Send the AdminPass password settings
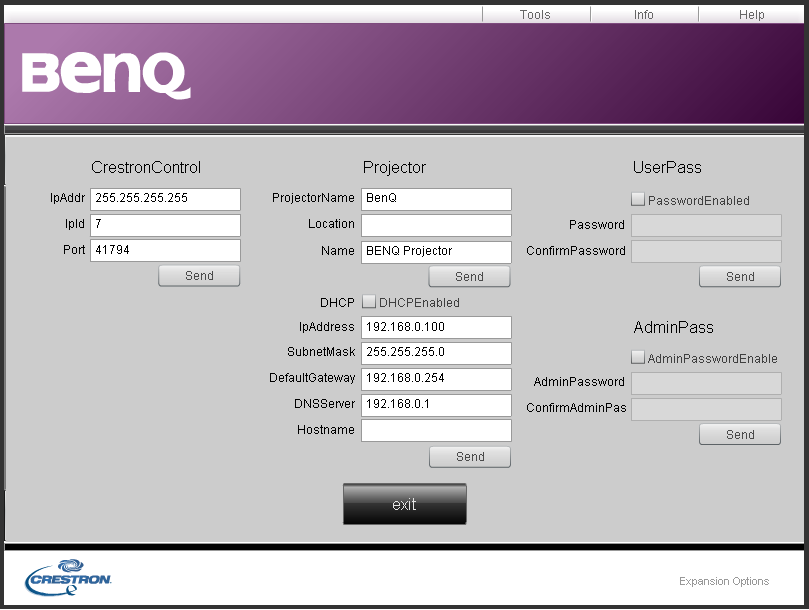 point(740,435)
